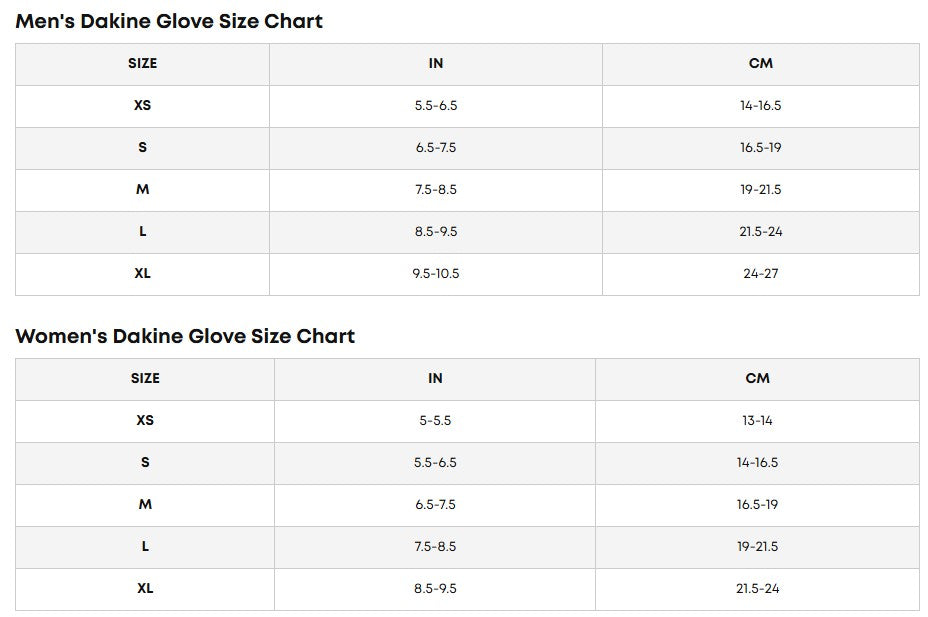Click the women's L size cell
This screenshot has width=928, height=617.
(145, 546)
